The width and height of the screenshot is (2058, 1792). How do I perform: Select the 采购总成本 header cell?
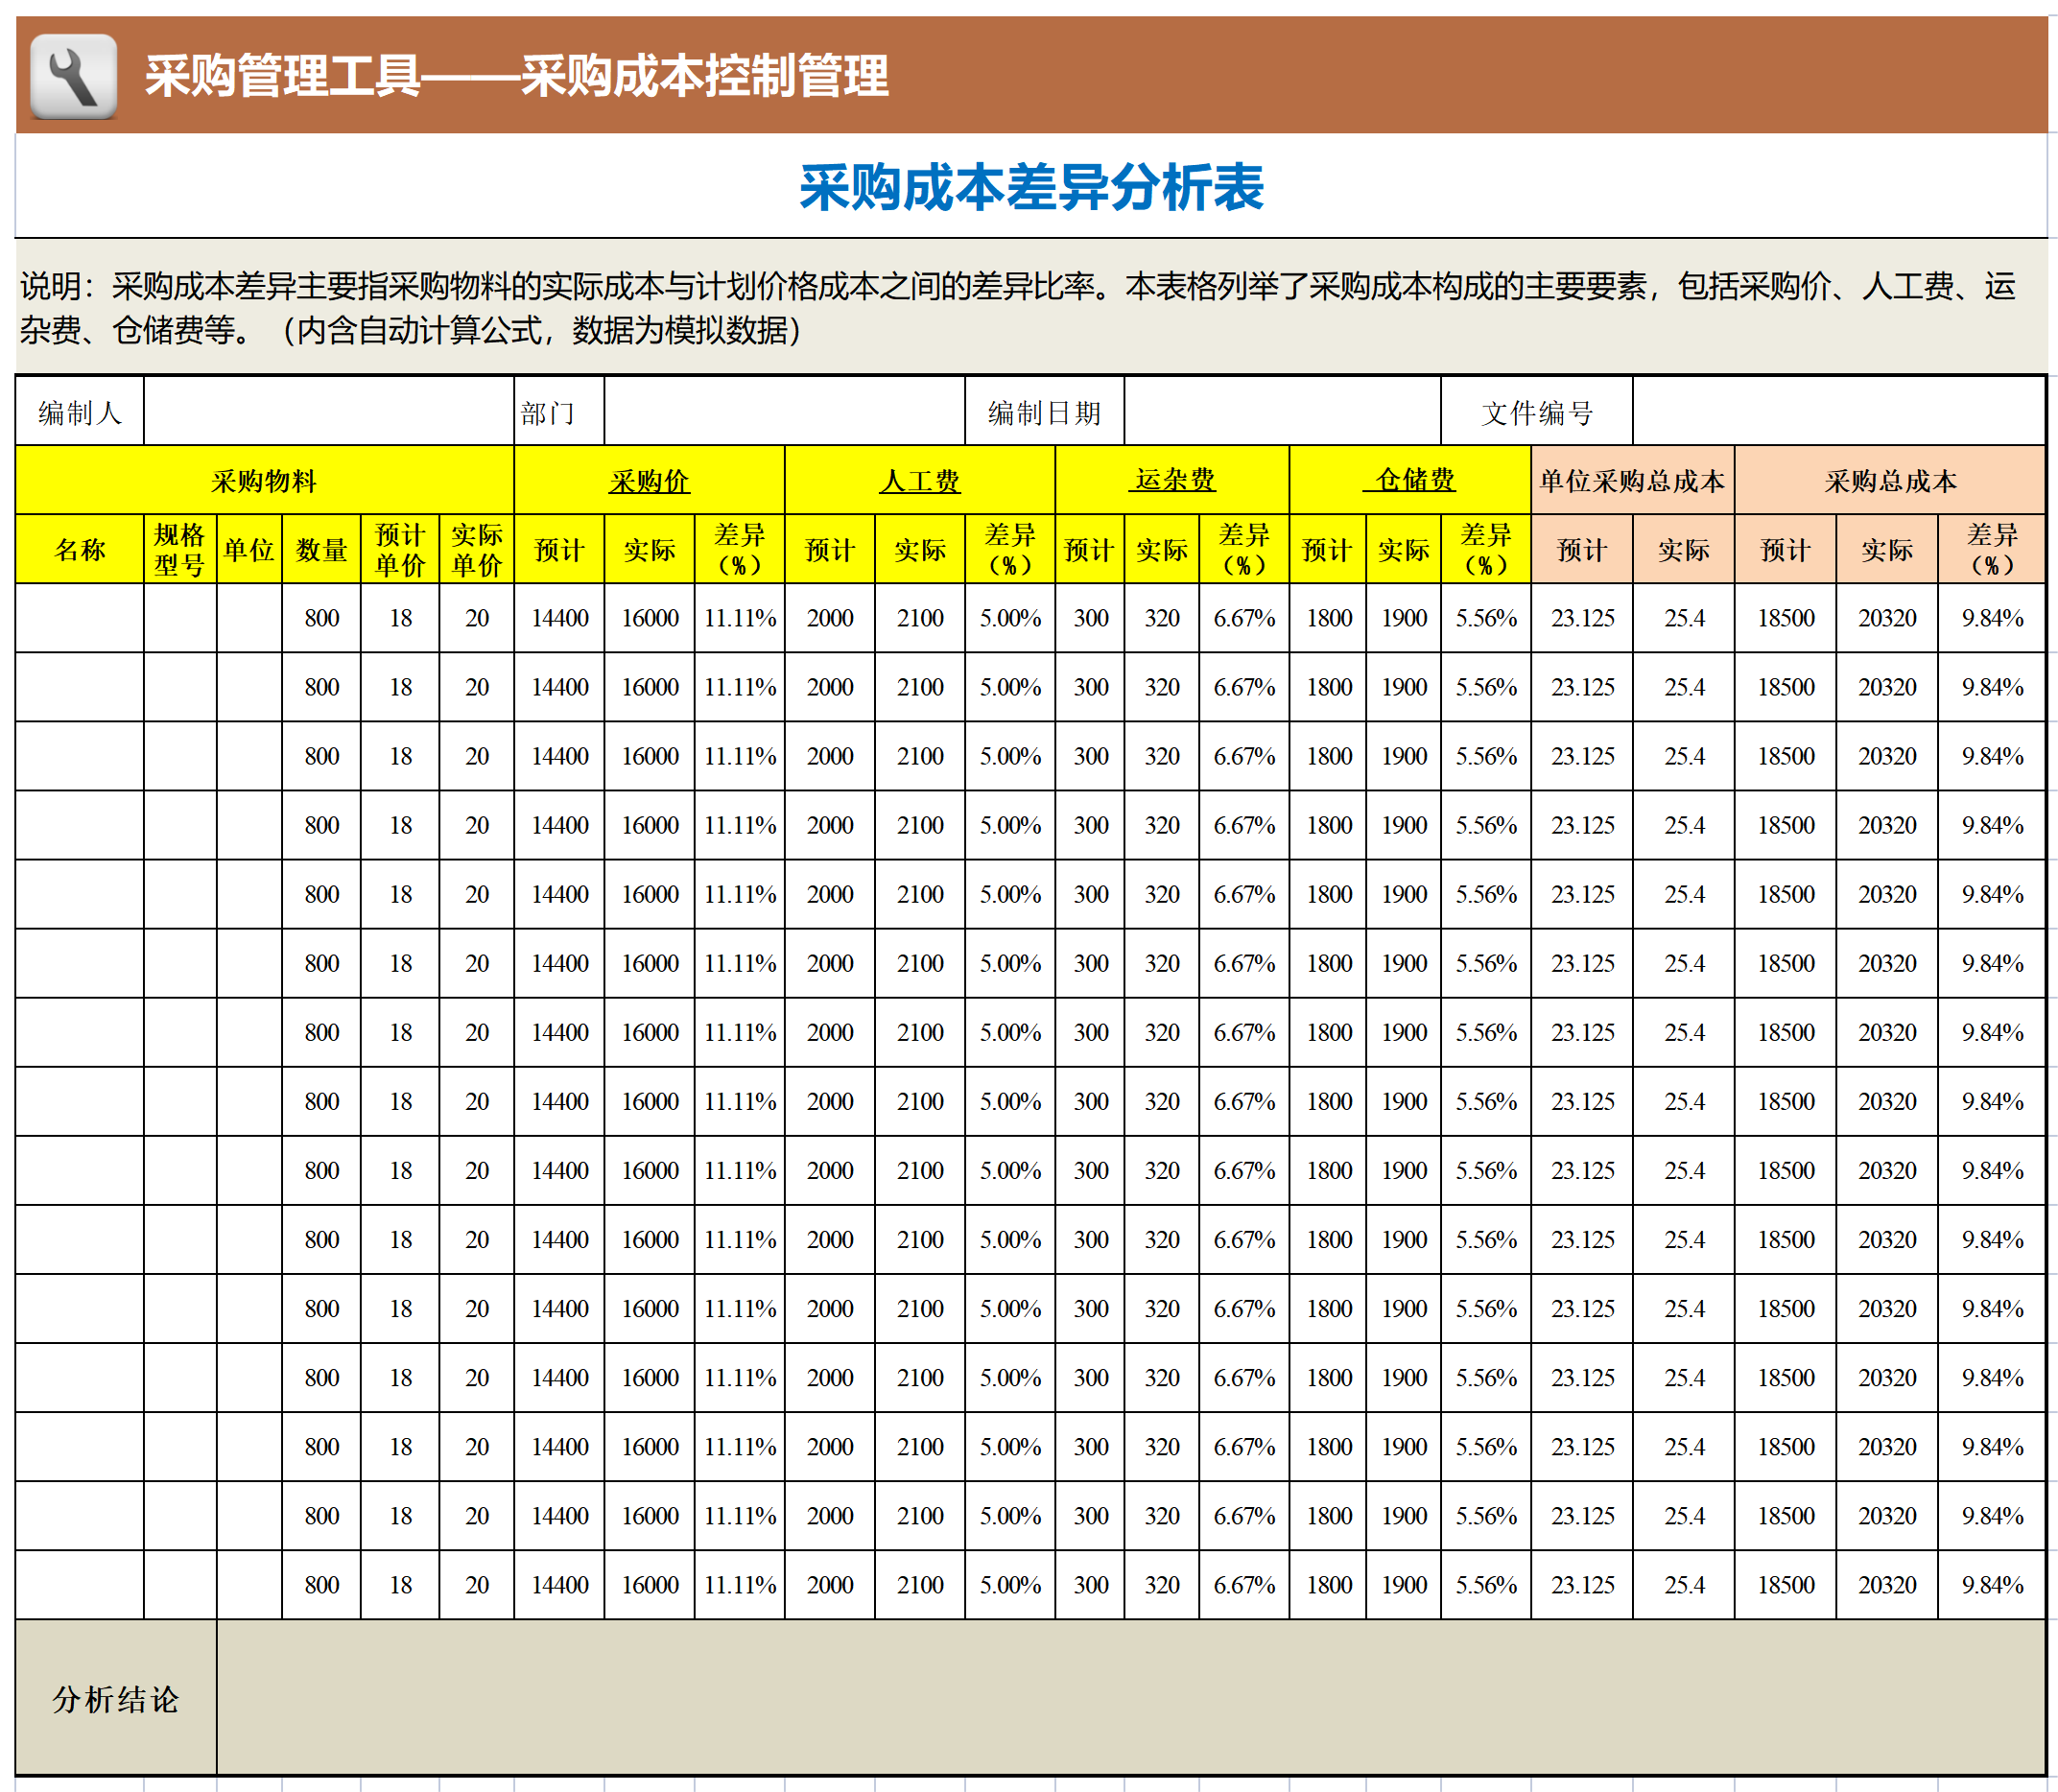click(x=1890, y=481)
